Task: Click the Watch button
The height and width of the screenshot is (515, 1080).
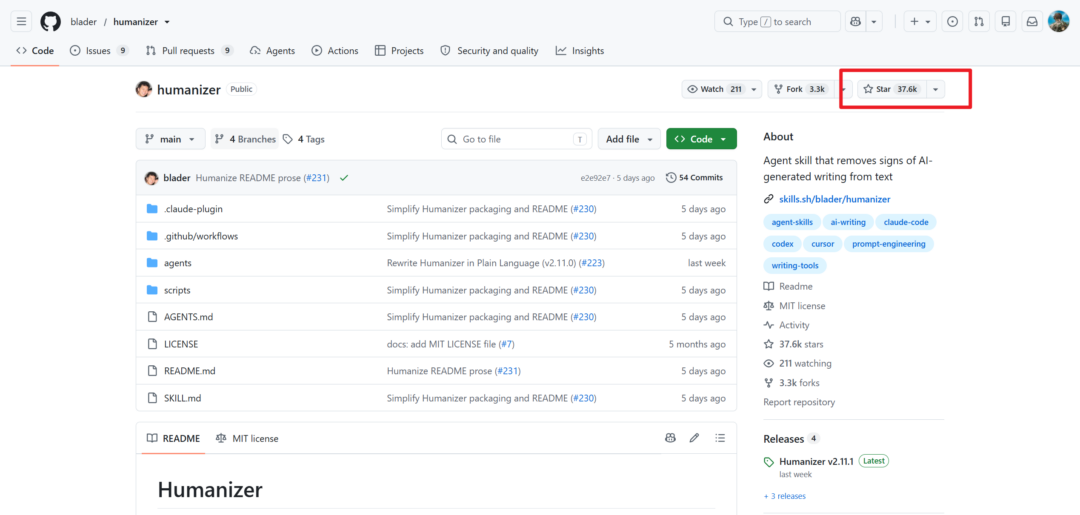Action: 715,90
